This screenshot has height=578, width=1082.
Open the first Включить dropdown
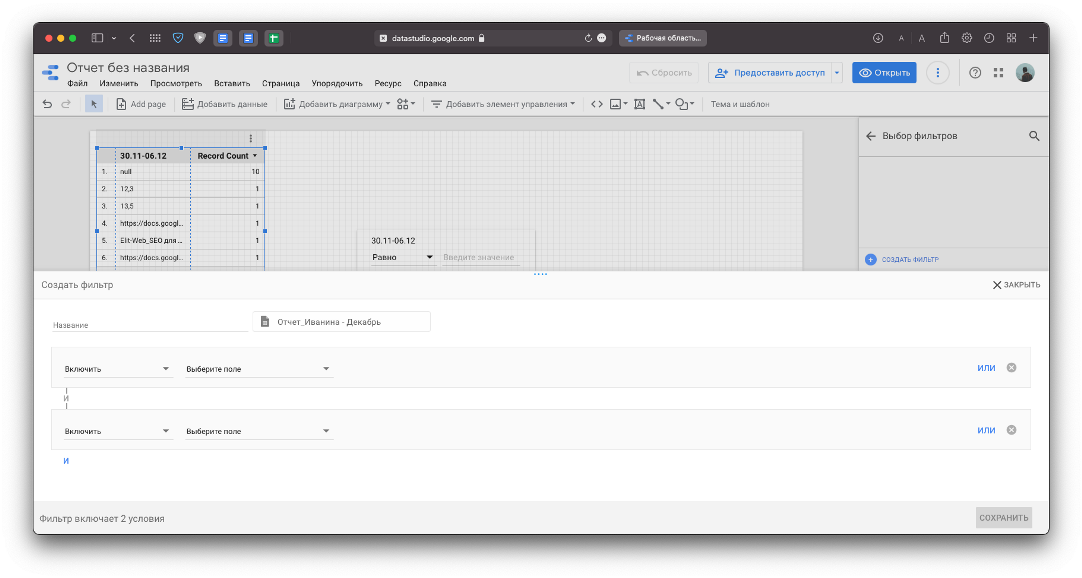tap(117, 369)
